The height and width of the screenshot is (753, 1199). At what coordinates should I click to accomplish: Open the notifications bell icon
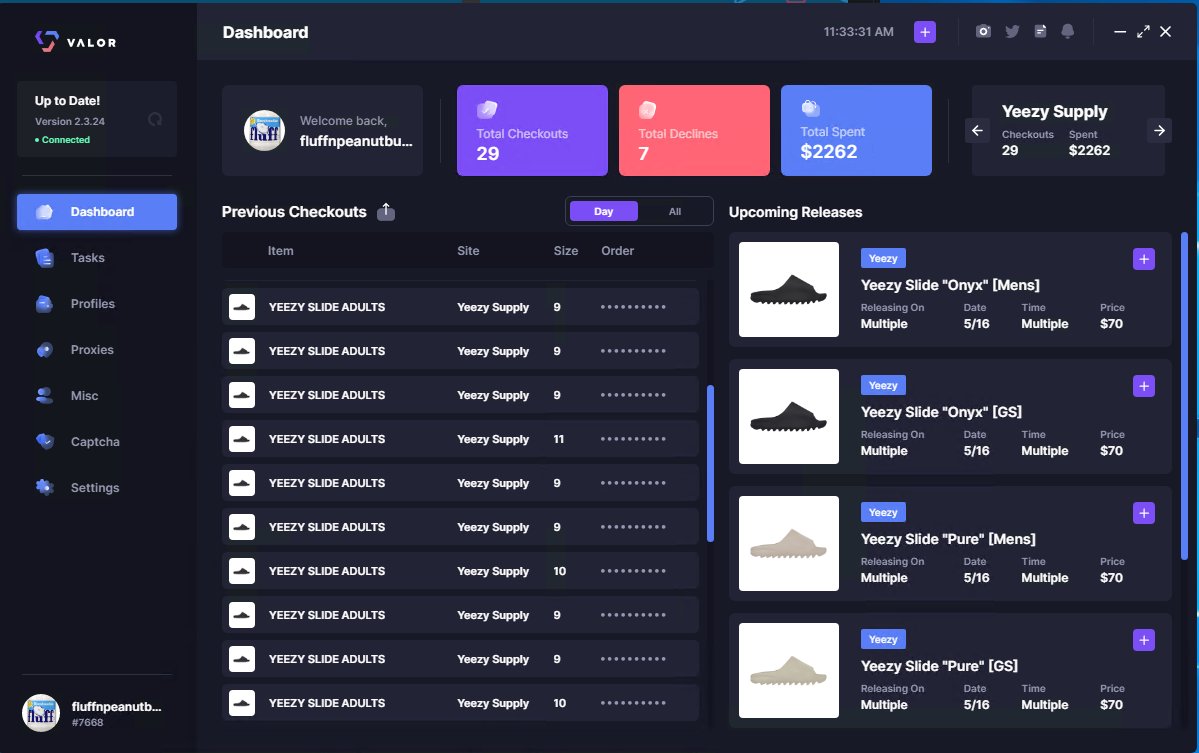1067,31
